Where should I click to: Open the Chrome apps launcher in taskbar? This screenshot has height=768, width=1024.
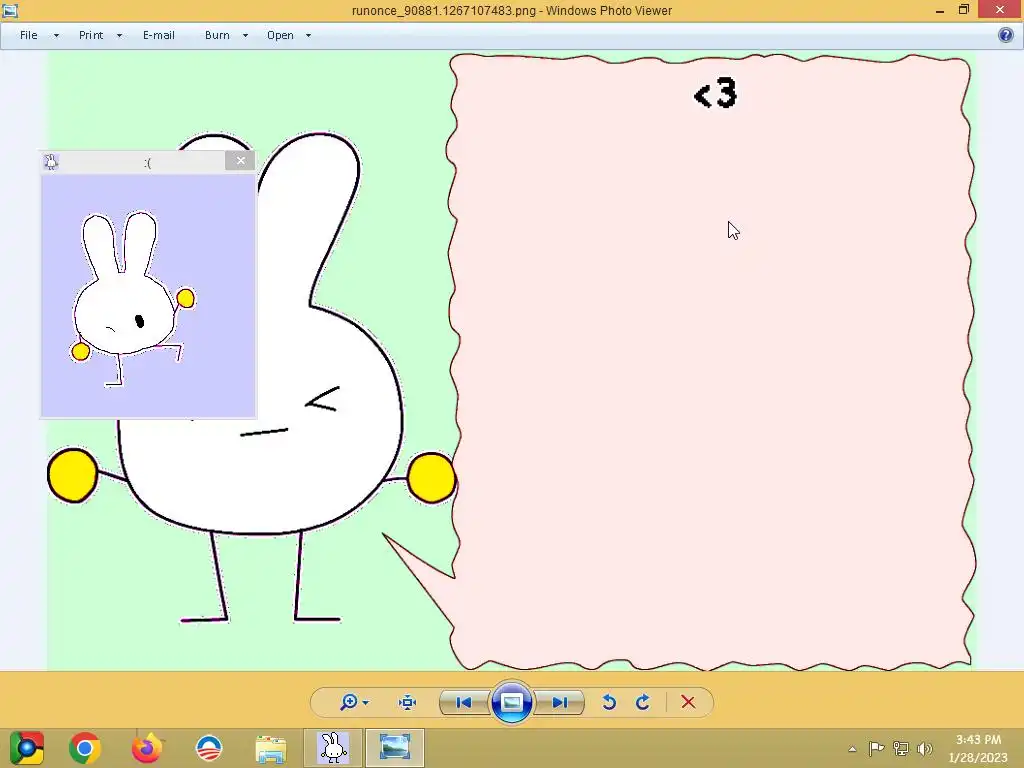click(27, 748)
